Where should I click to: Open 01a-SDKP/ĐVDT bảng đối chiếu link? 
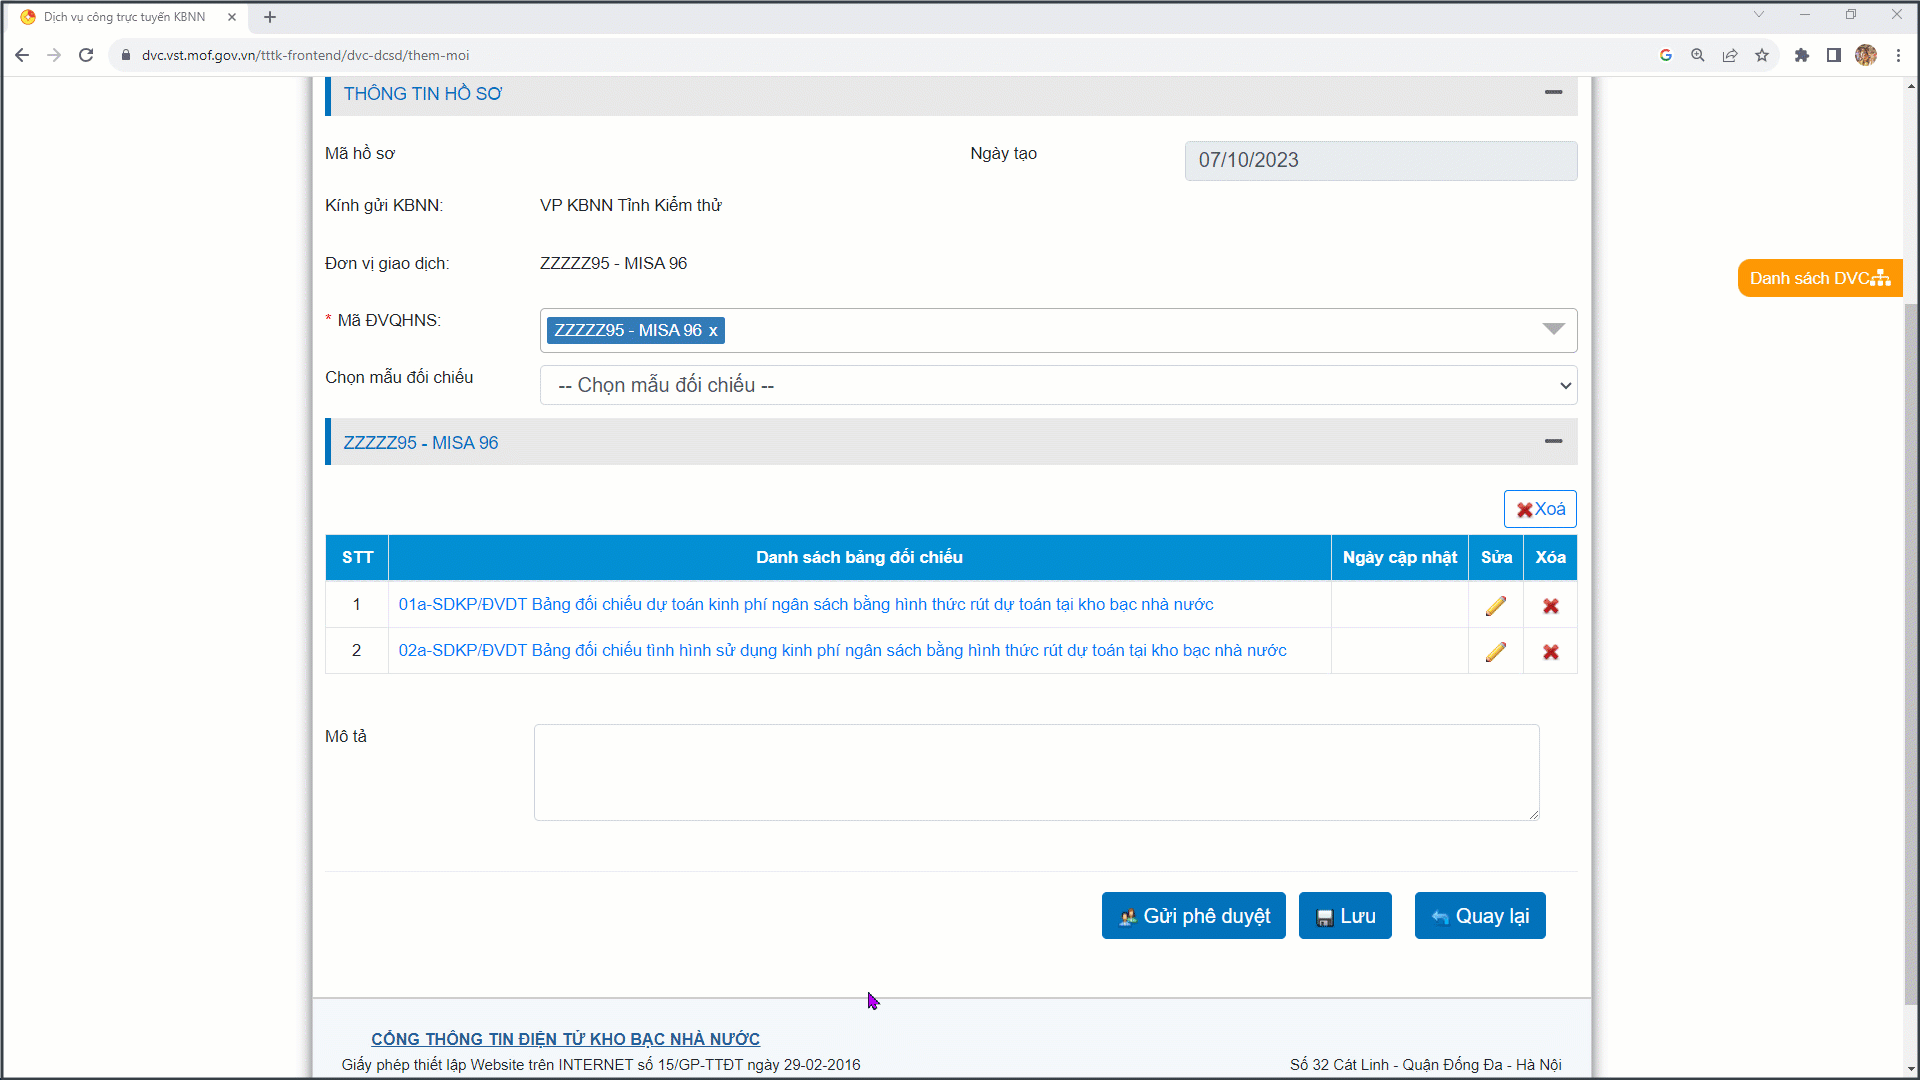coord(805,605)
